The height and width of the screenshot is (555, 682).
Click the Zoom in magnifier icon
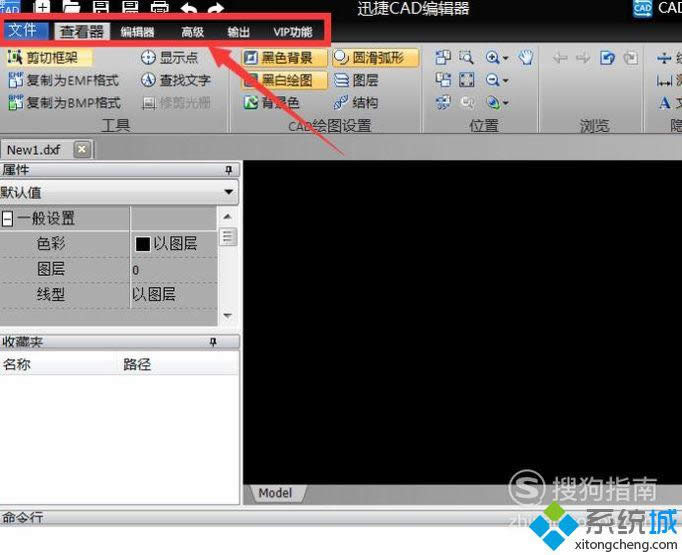[492, 57]
